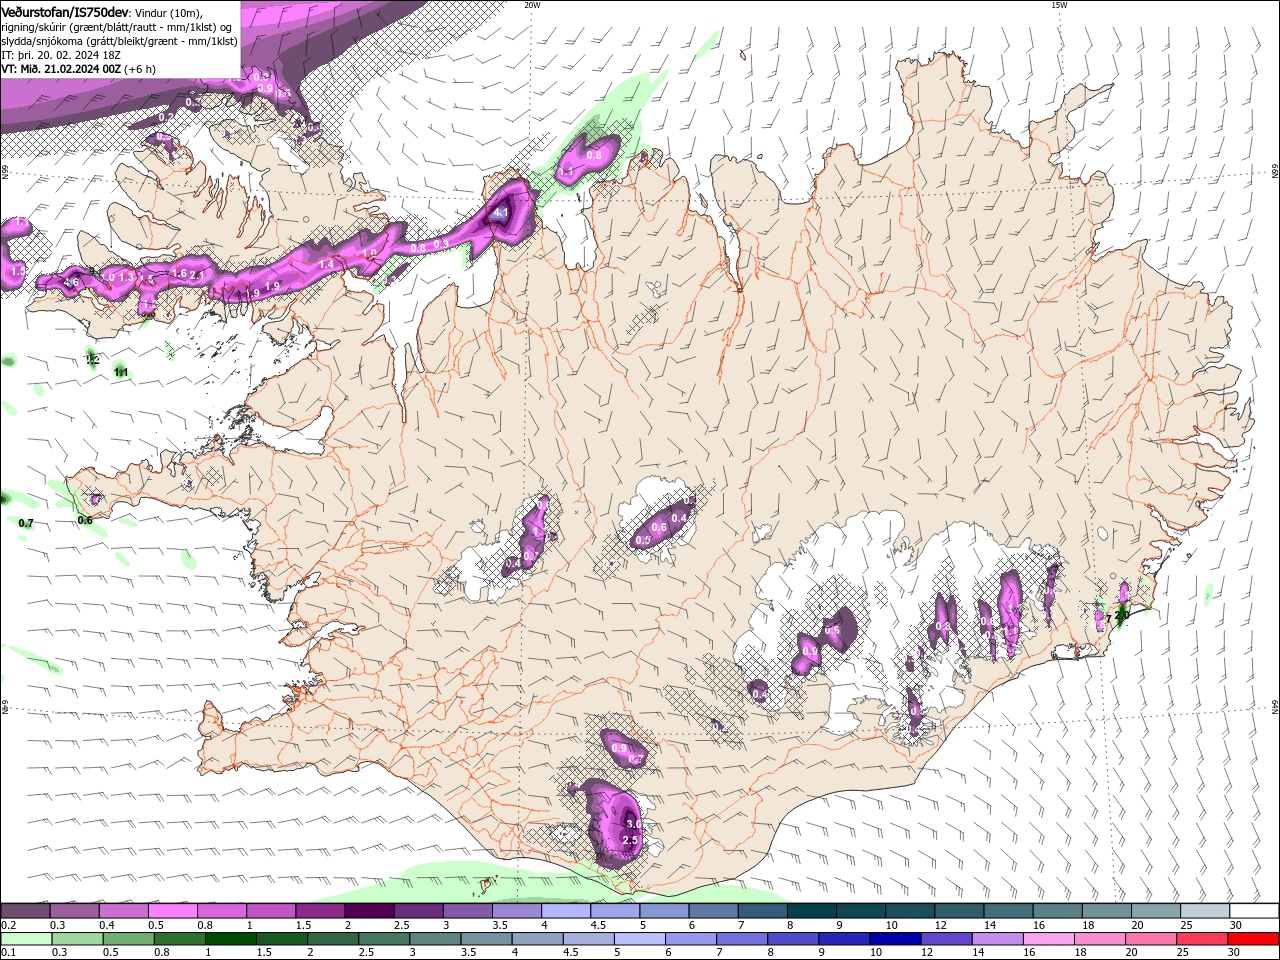Click the 4.5 label under the lower legend row
This screenshot has height=960, width=1280.
click(571, 954)
